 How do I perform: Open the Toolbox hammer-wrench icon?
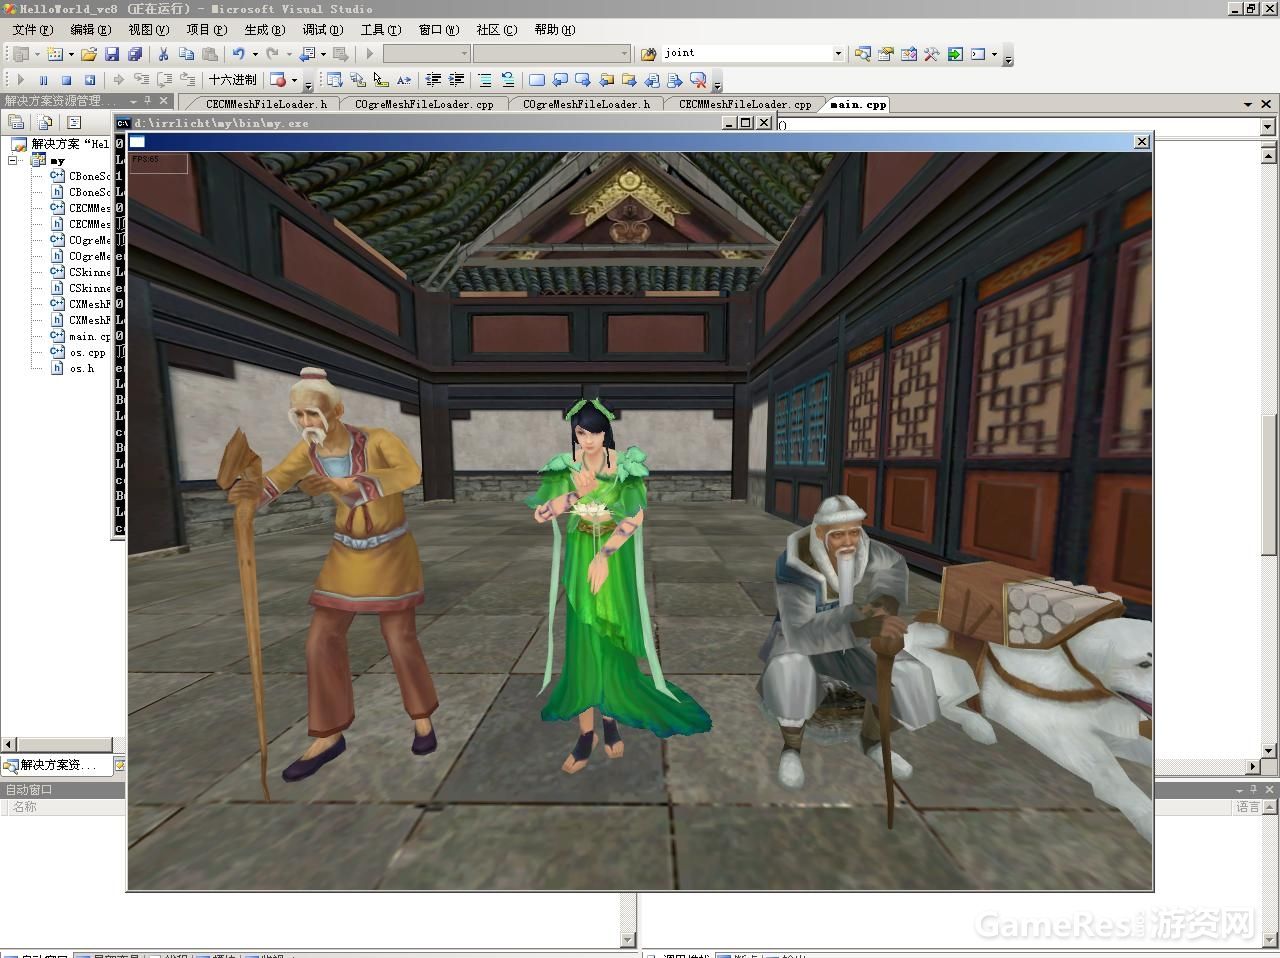click(931, 54)
